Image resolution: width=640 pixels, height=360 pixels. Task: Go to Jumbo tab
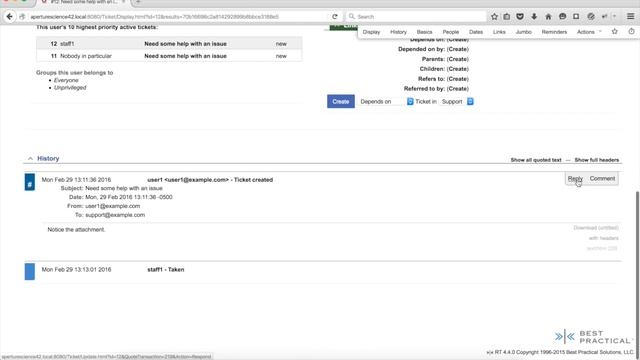524,32
